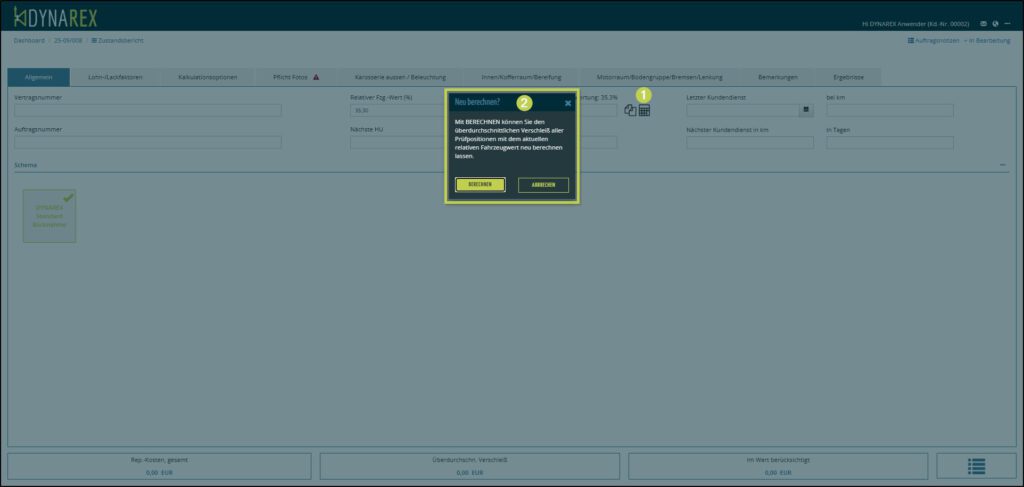Open the calendar picker for Letzter Kundendienst
This screenshot has width=1024, height=487.
pos(806,110)
